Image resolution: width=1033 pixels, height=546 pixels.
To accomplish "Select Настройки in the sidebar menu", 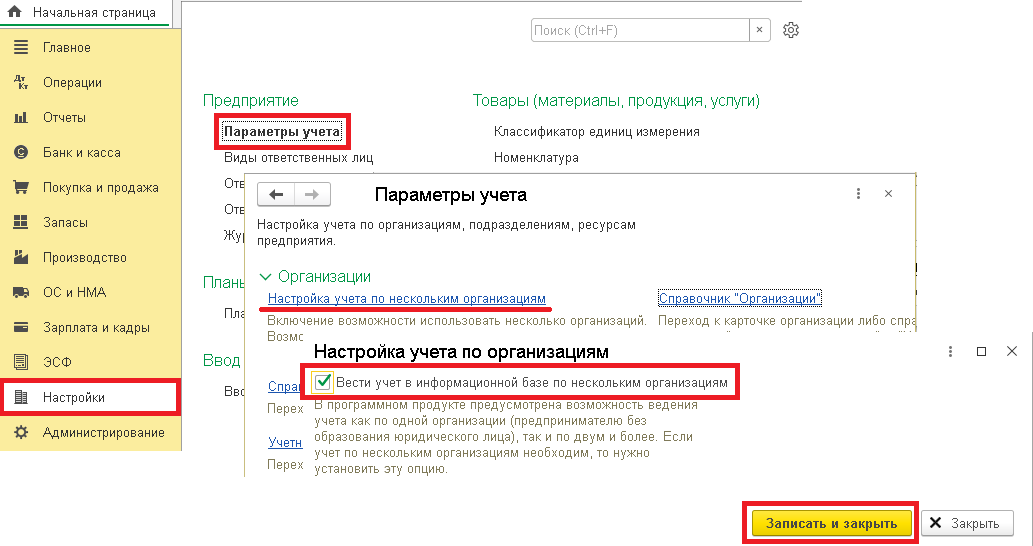I will pyautogui.click(x=73, y=398).
